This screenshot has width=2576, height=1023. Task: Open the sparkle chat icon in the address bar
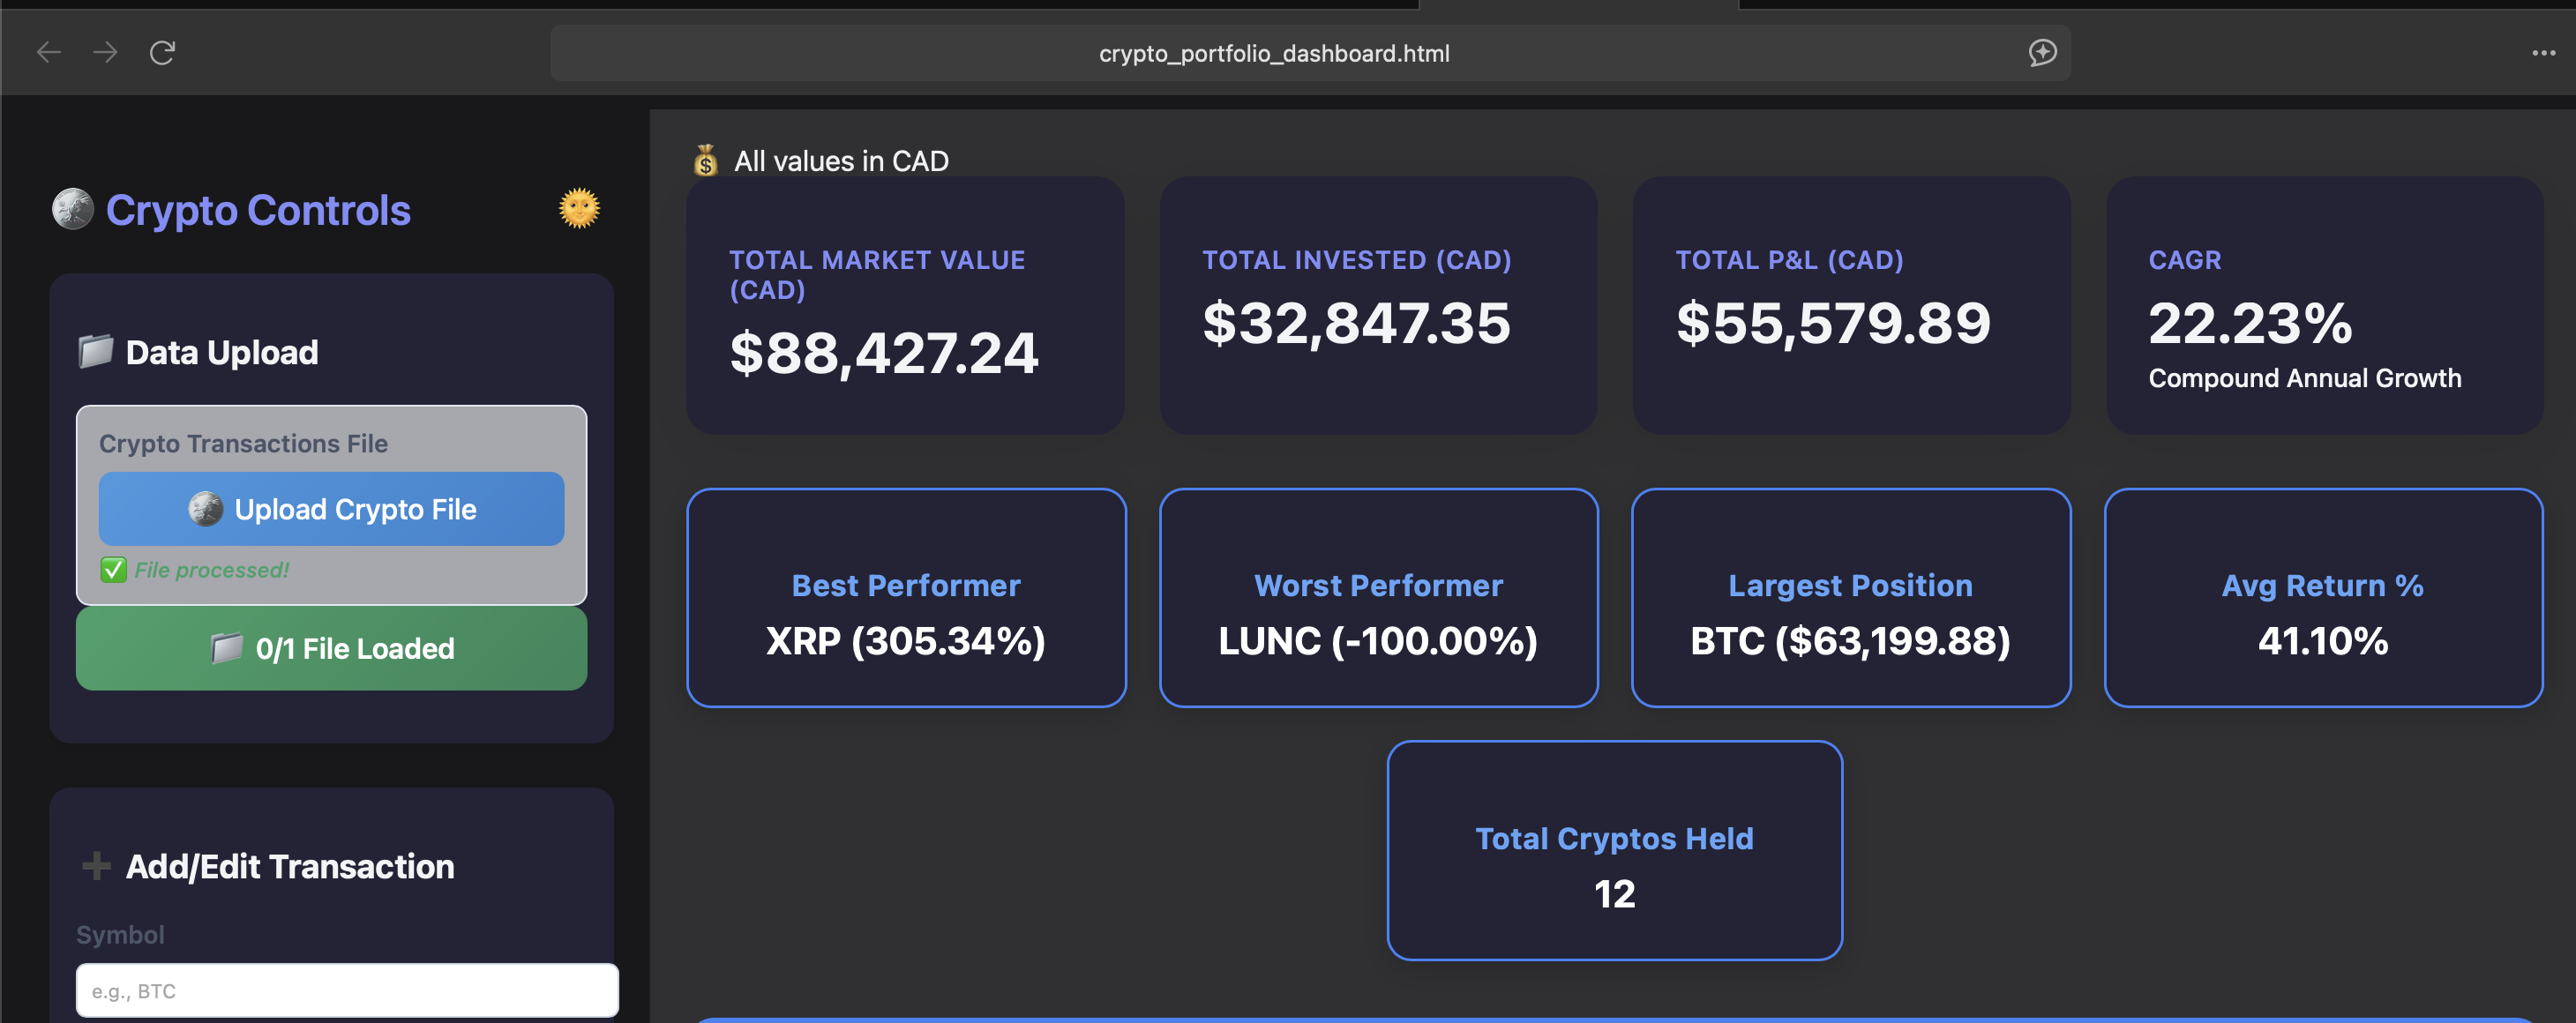[2043, 52]
